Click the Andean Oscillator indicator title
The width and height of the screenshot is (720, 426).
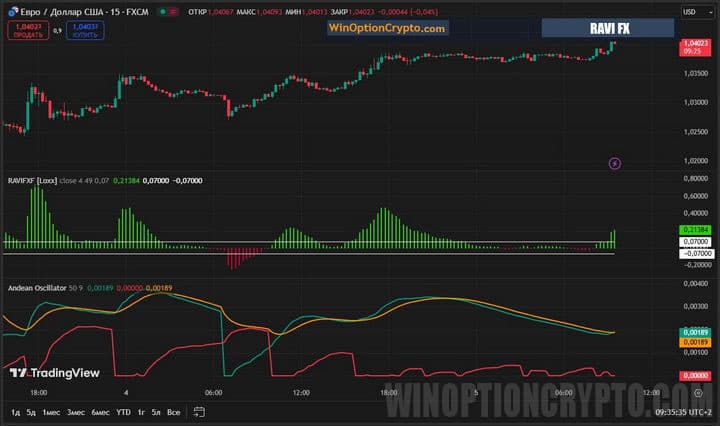click(x=36, y=287)
